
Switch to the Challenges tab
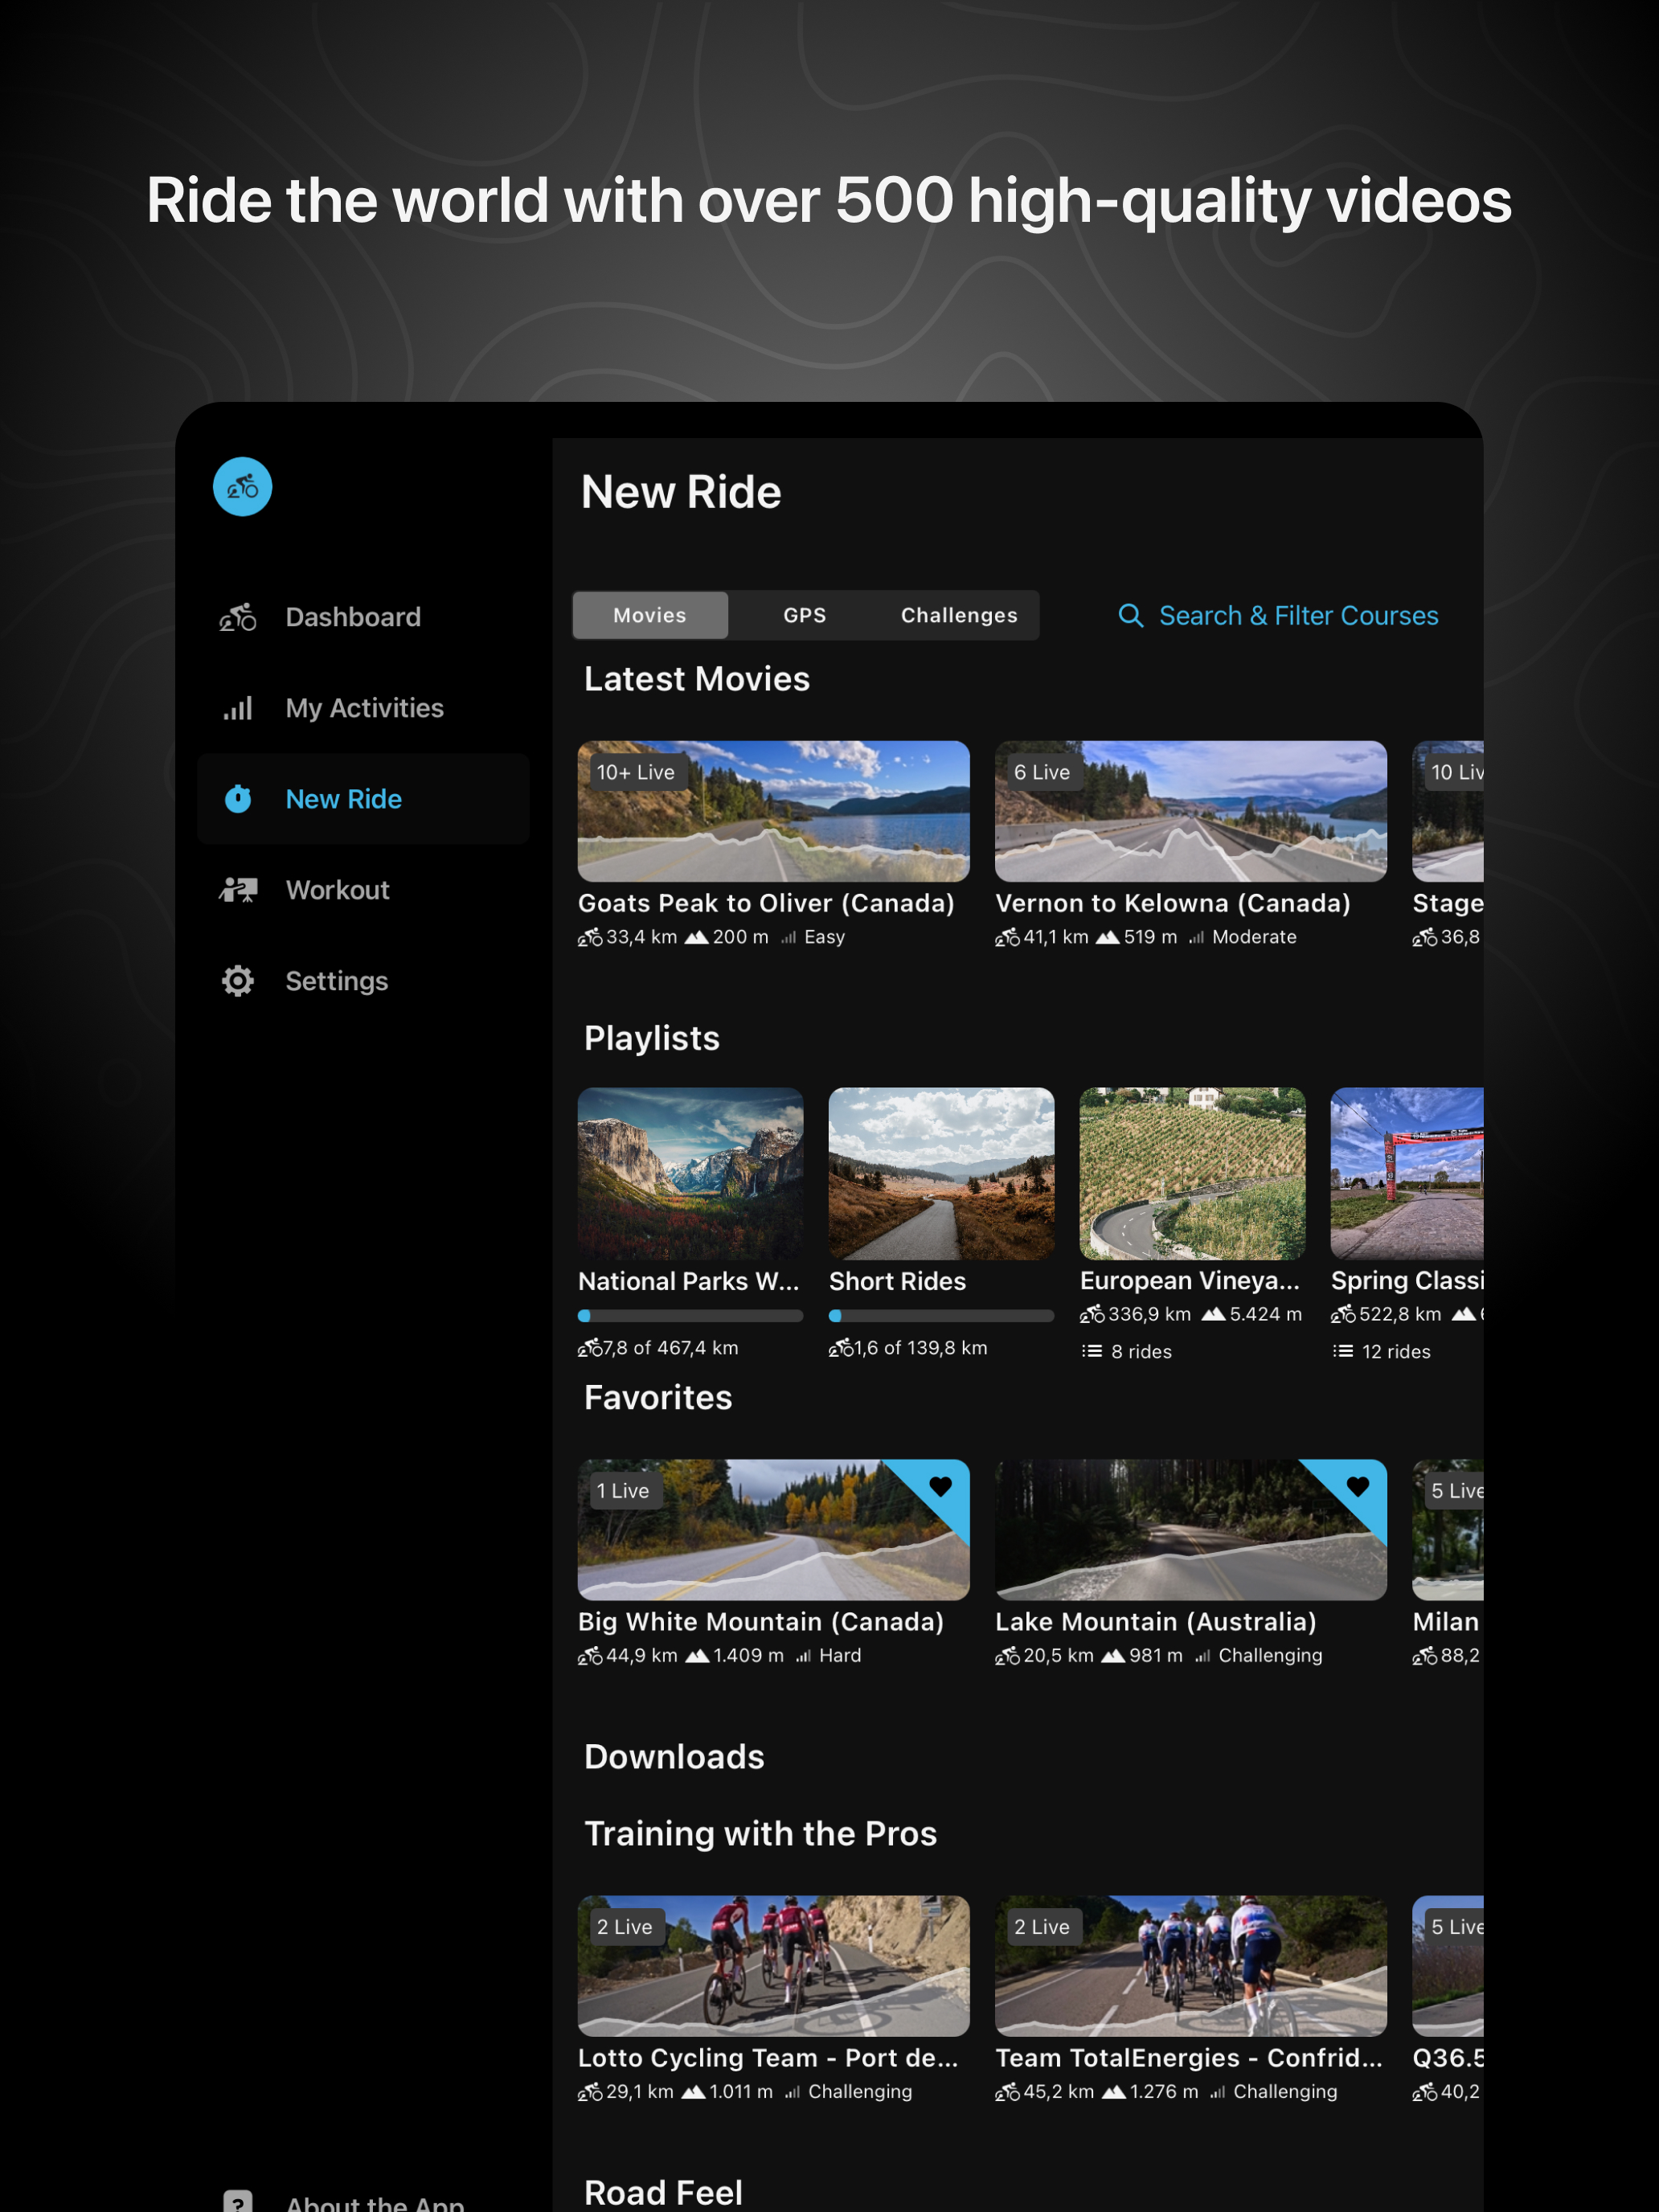958,616
